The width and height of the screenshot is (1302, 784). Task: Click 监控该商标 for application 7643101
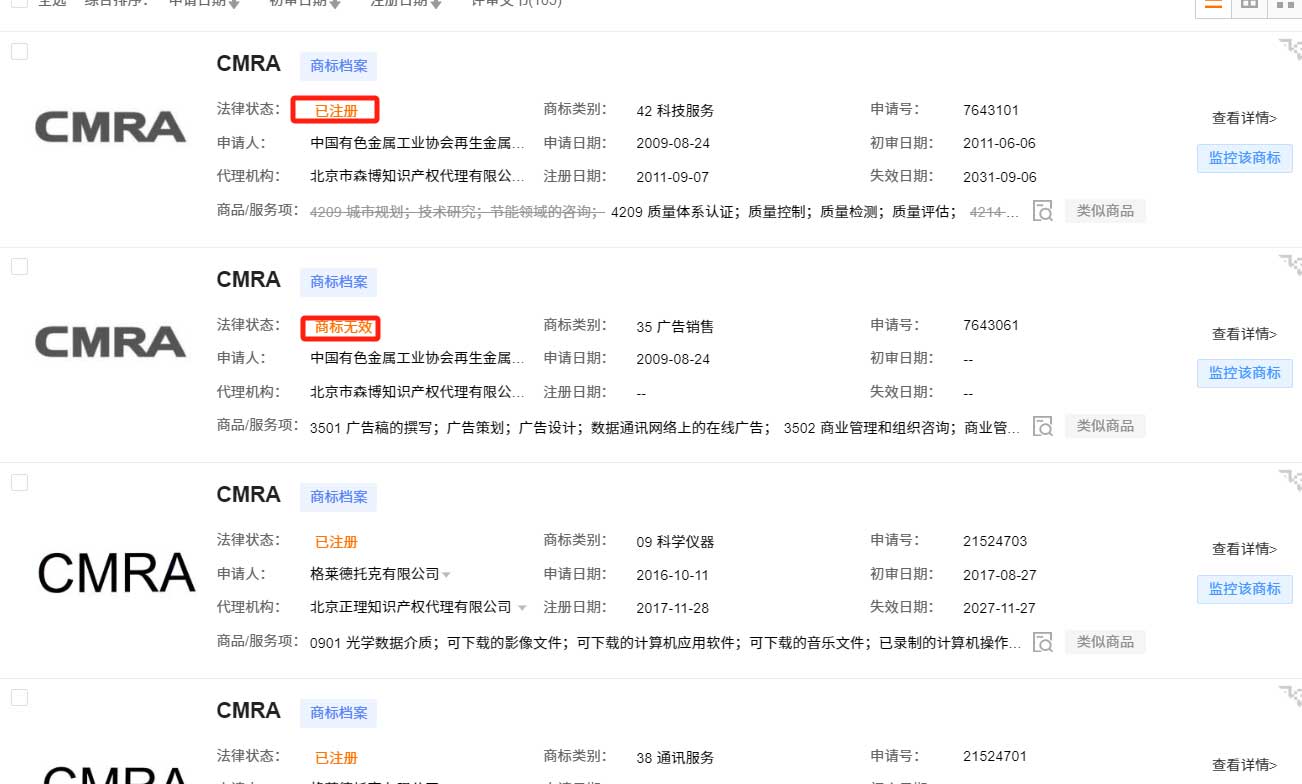coord(1245,158)
